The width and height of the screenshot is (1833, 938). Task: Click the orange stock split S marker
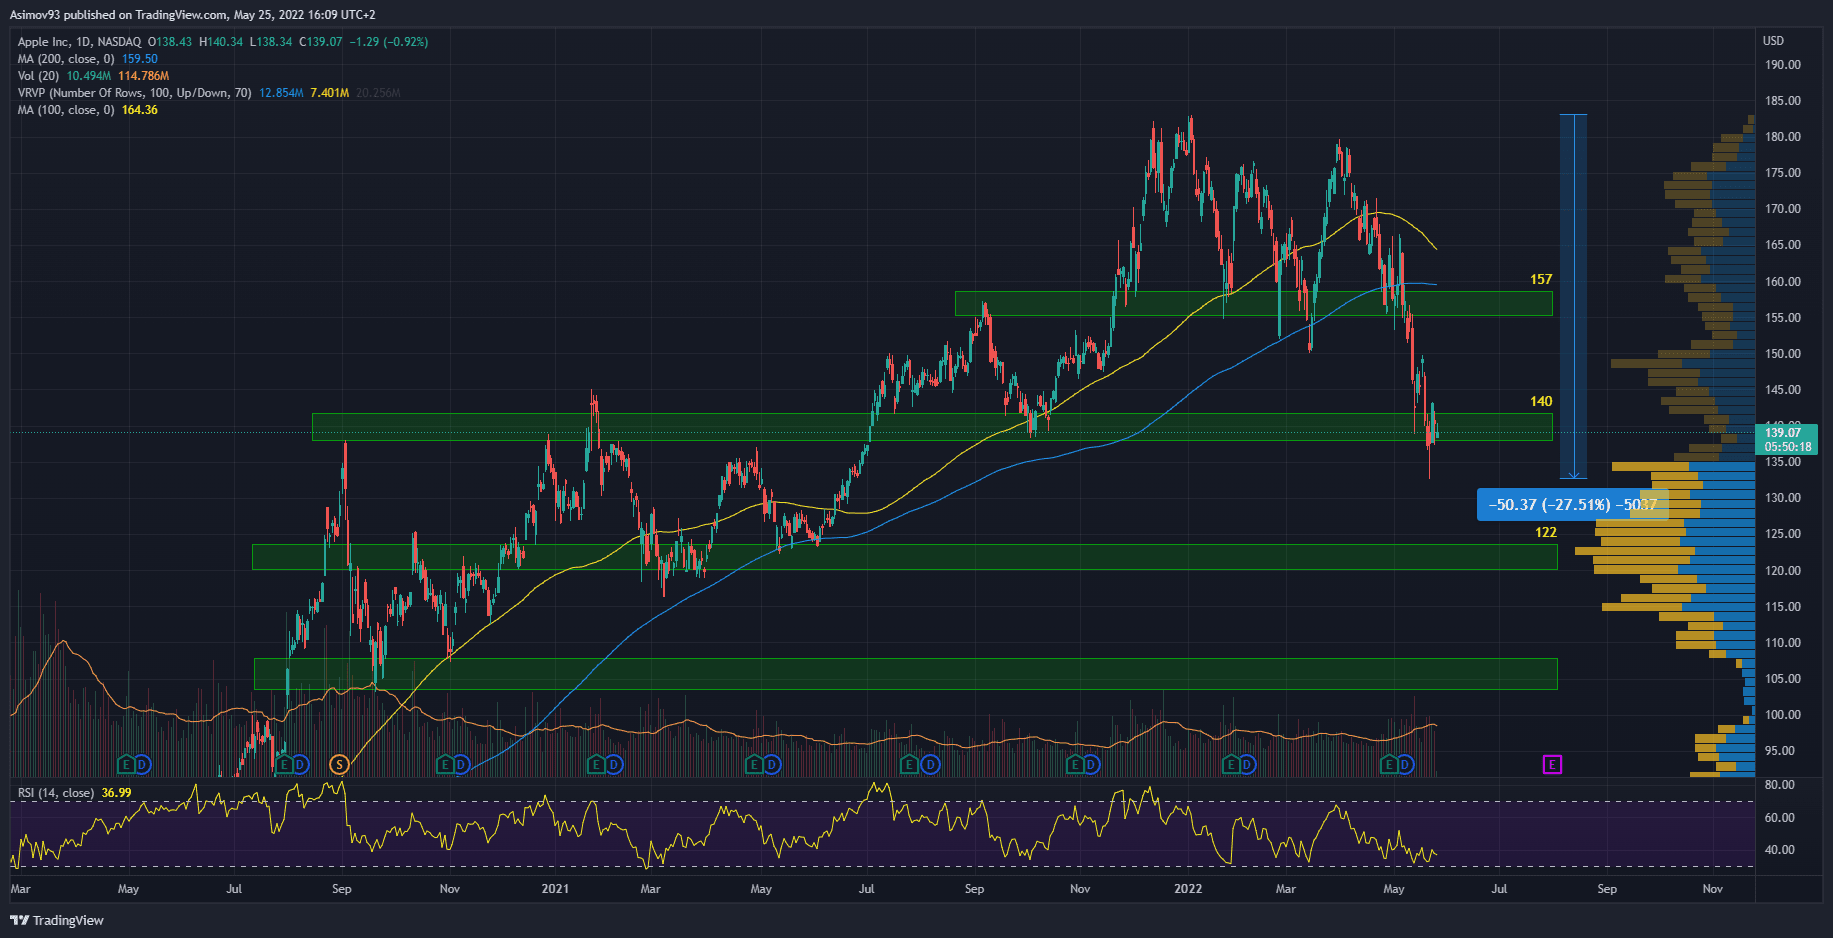pyautogui.click(x=339, y=765)
